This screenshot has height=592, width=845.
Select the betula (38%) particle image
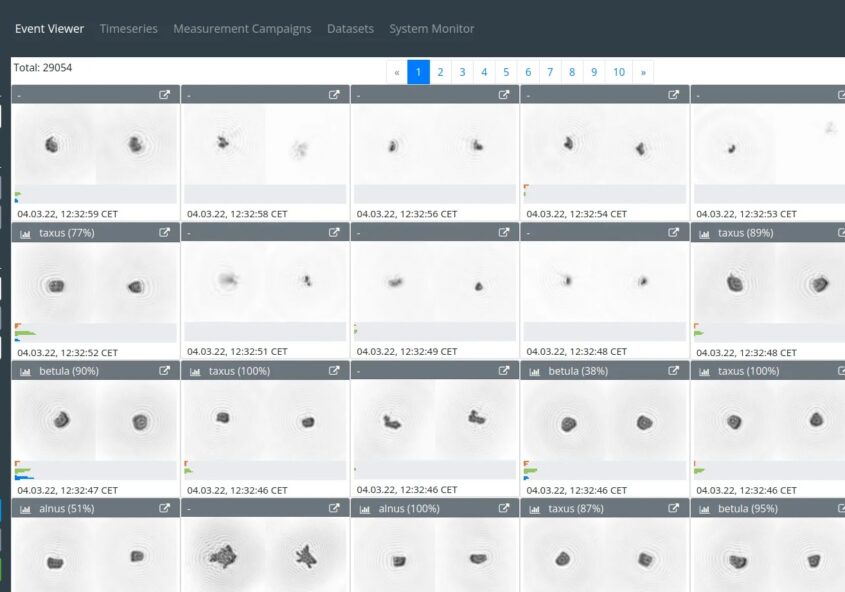(x=605, y=420)
